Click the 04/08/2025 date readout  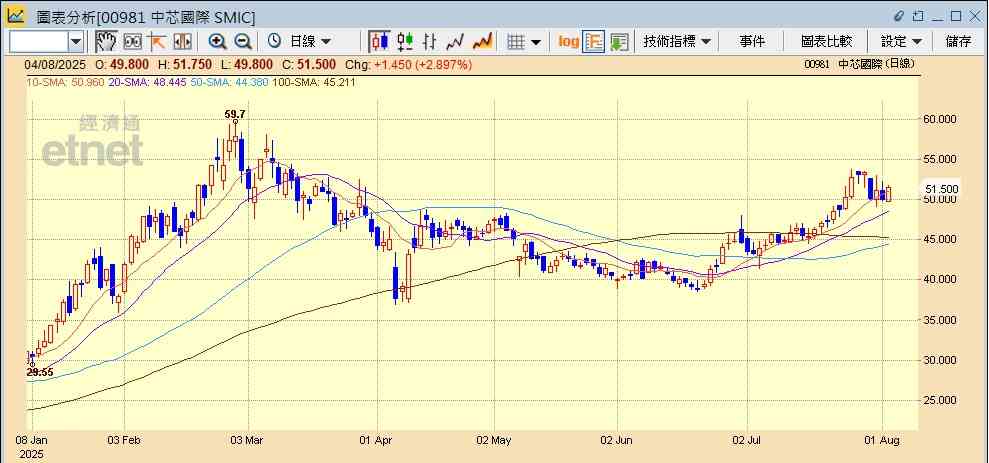click(x=53, y=65)
